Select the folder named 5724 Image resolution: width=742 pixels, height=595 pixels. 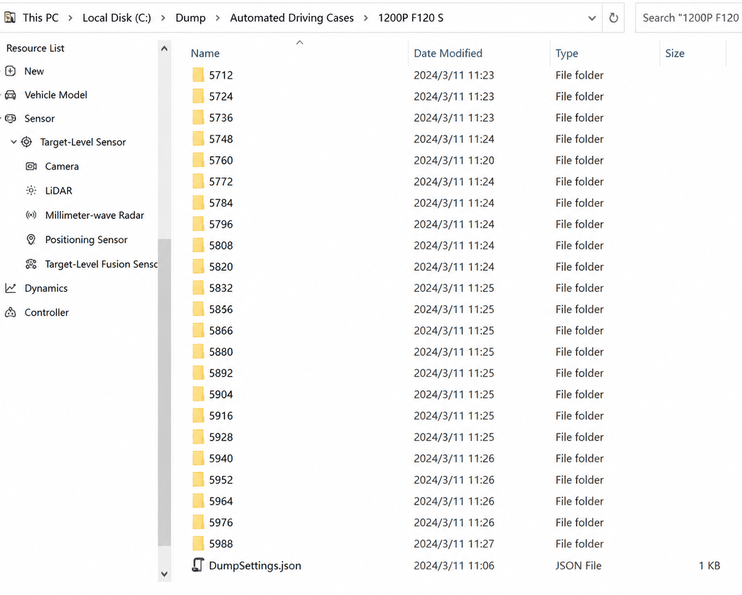[x=221, y=97]
